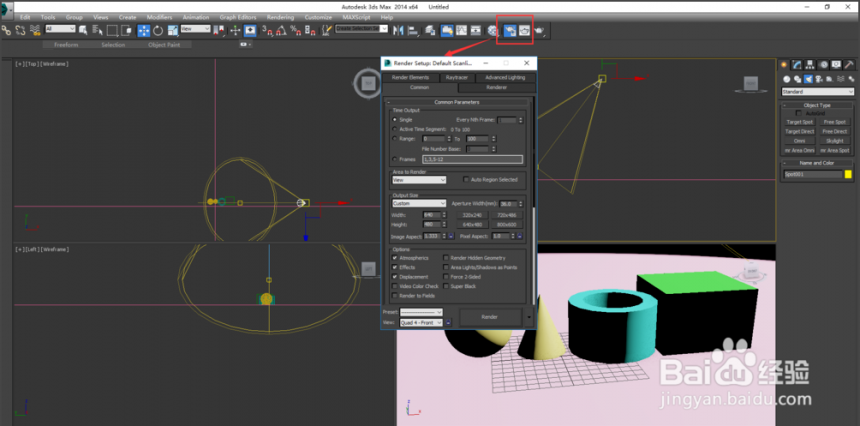Click Bind to Space Warp icon
The image size is (860, 426).
click(x=35, y=30)
